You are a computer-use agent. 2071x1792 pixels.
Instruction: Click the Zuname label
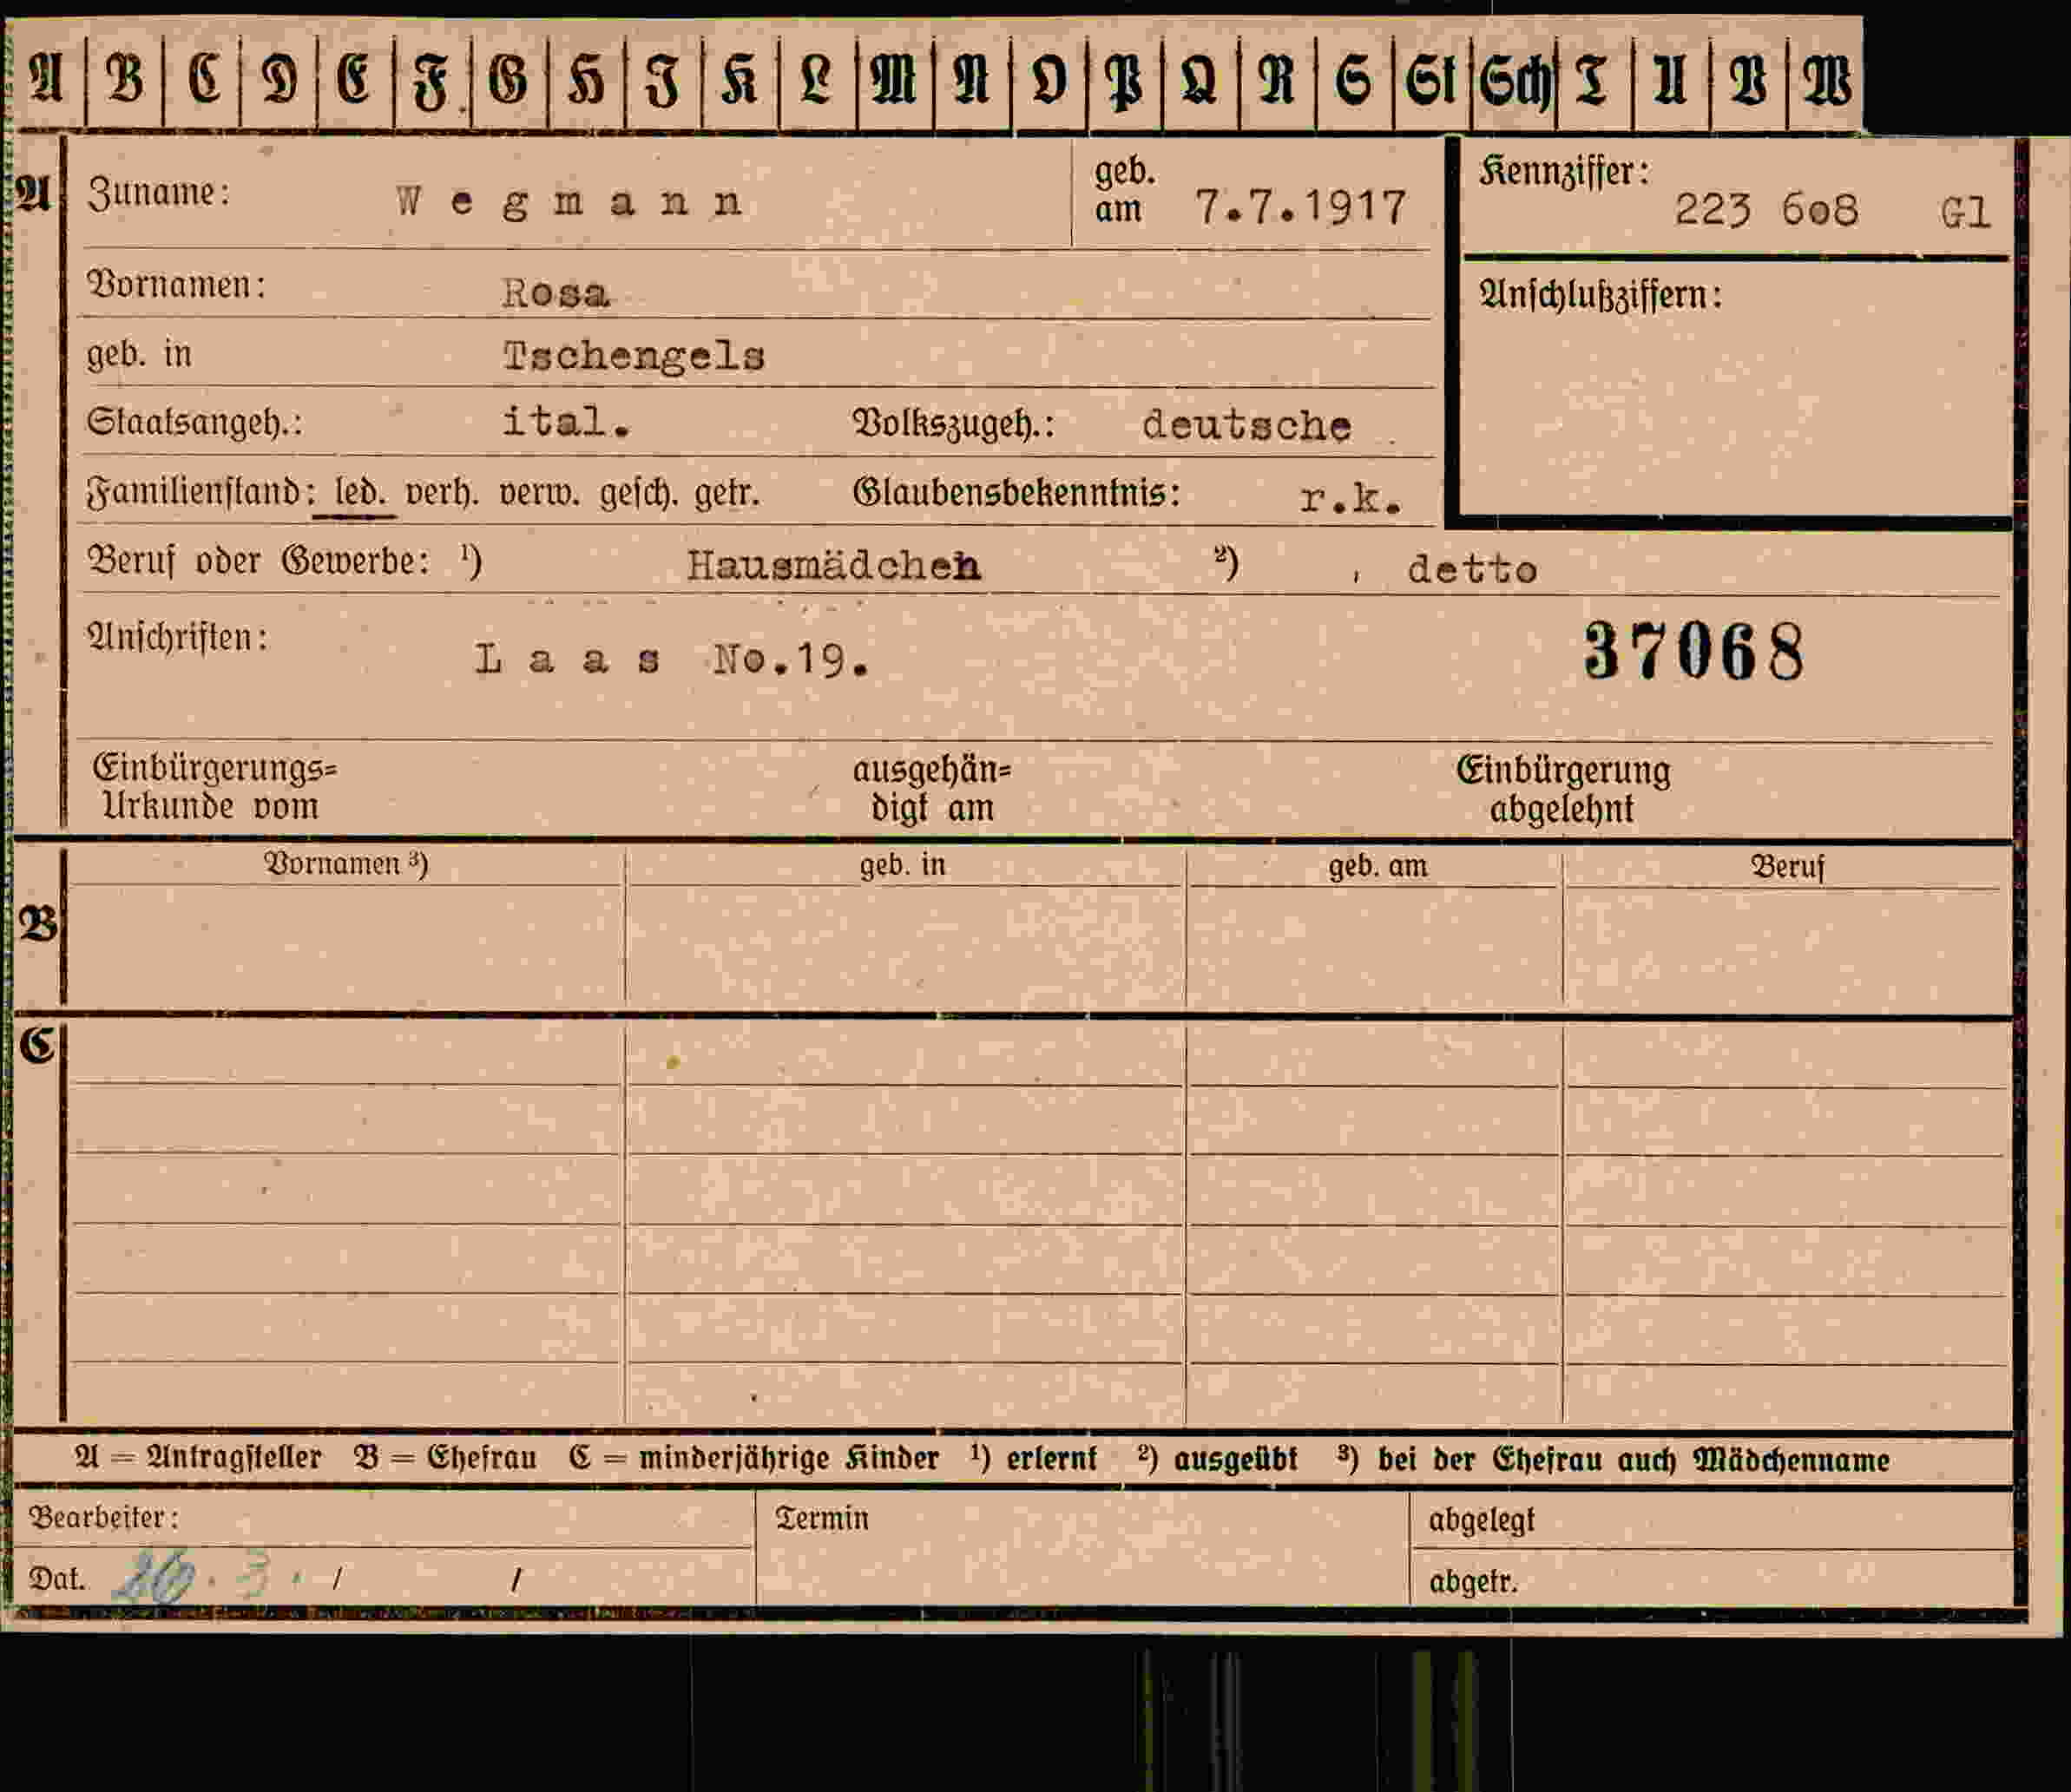(x=159, y=192)
